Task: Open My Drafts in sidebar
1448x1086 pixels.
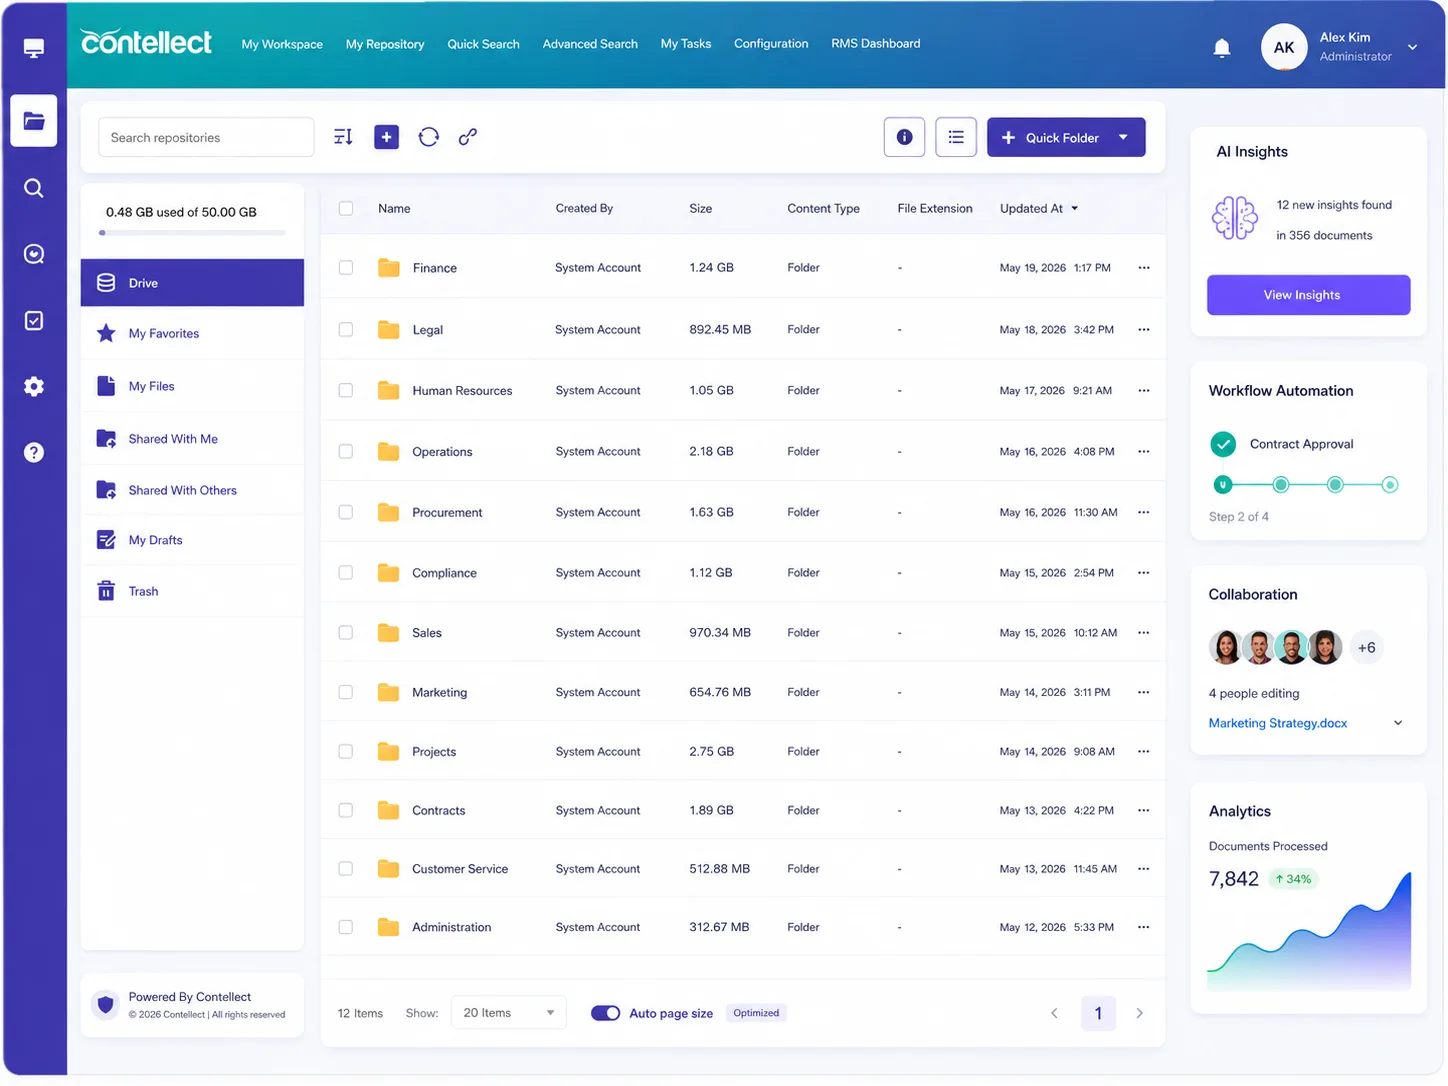Action: pos(192,540)
